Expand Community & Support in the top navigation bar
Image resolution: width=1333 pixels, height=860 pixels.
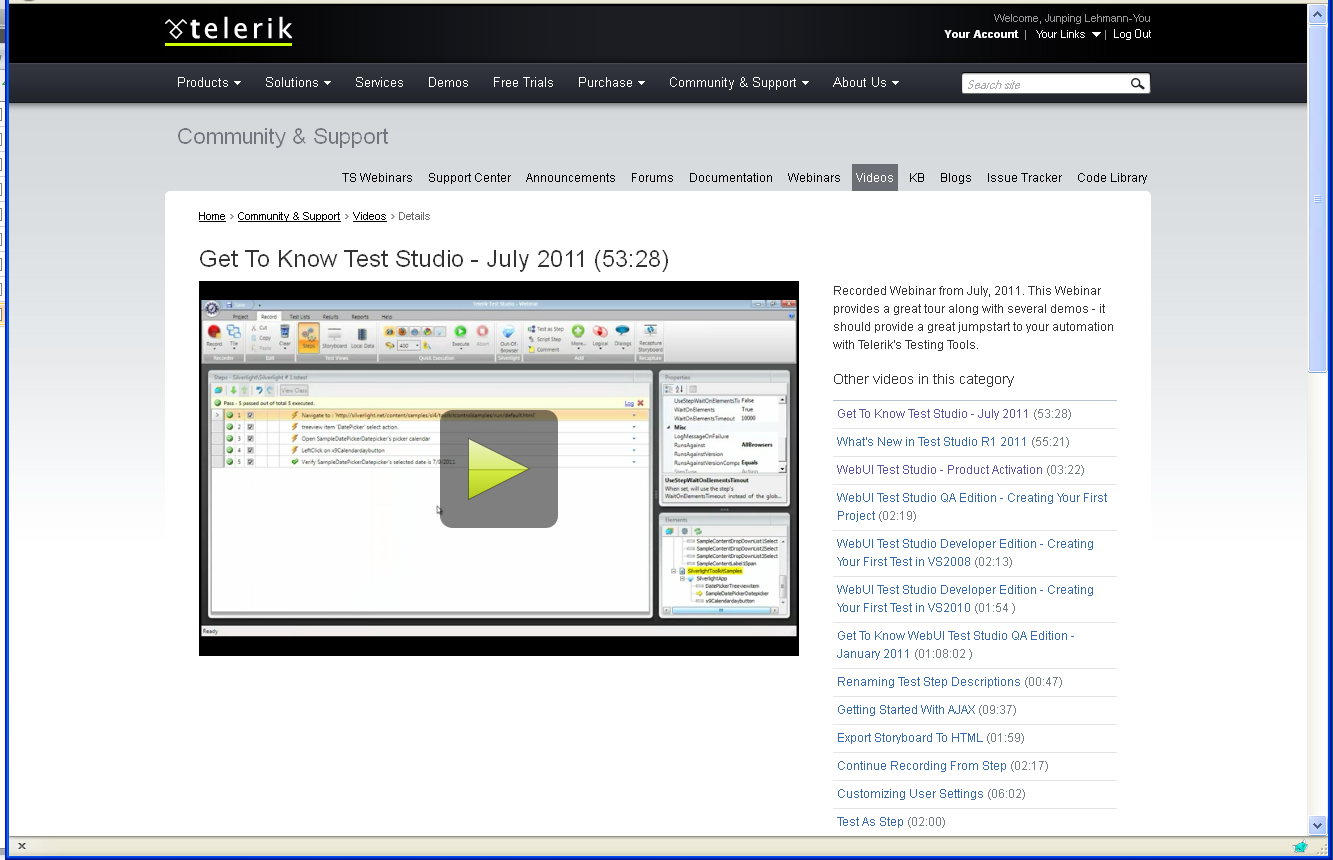(739, 83)
